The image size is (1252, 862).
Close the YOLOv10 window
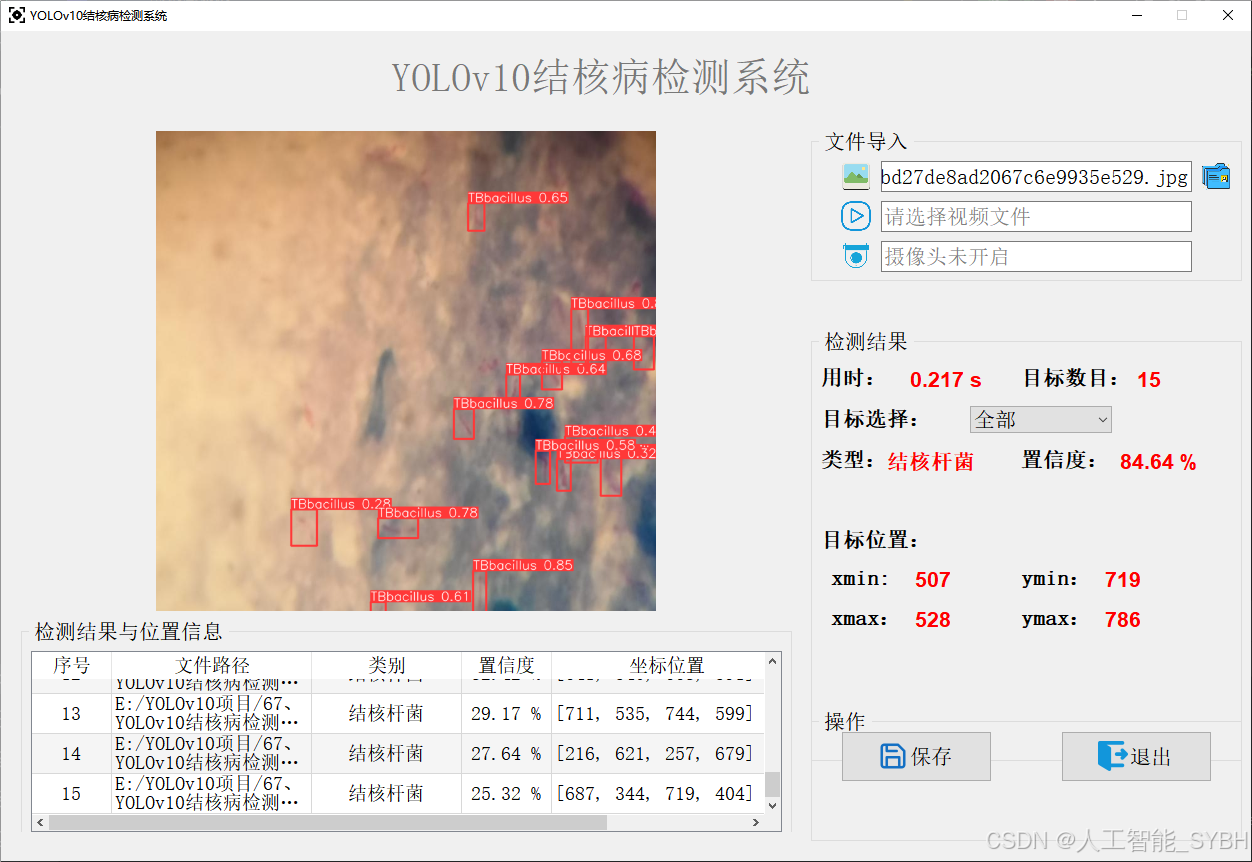[1228, 15]
